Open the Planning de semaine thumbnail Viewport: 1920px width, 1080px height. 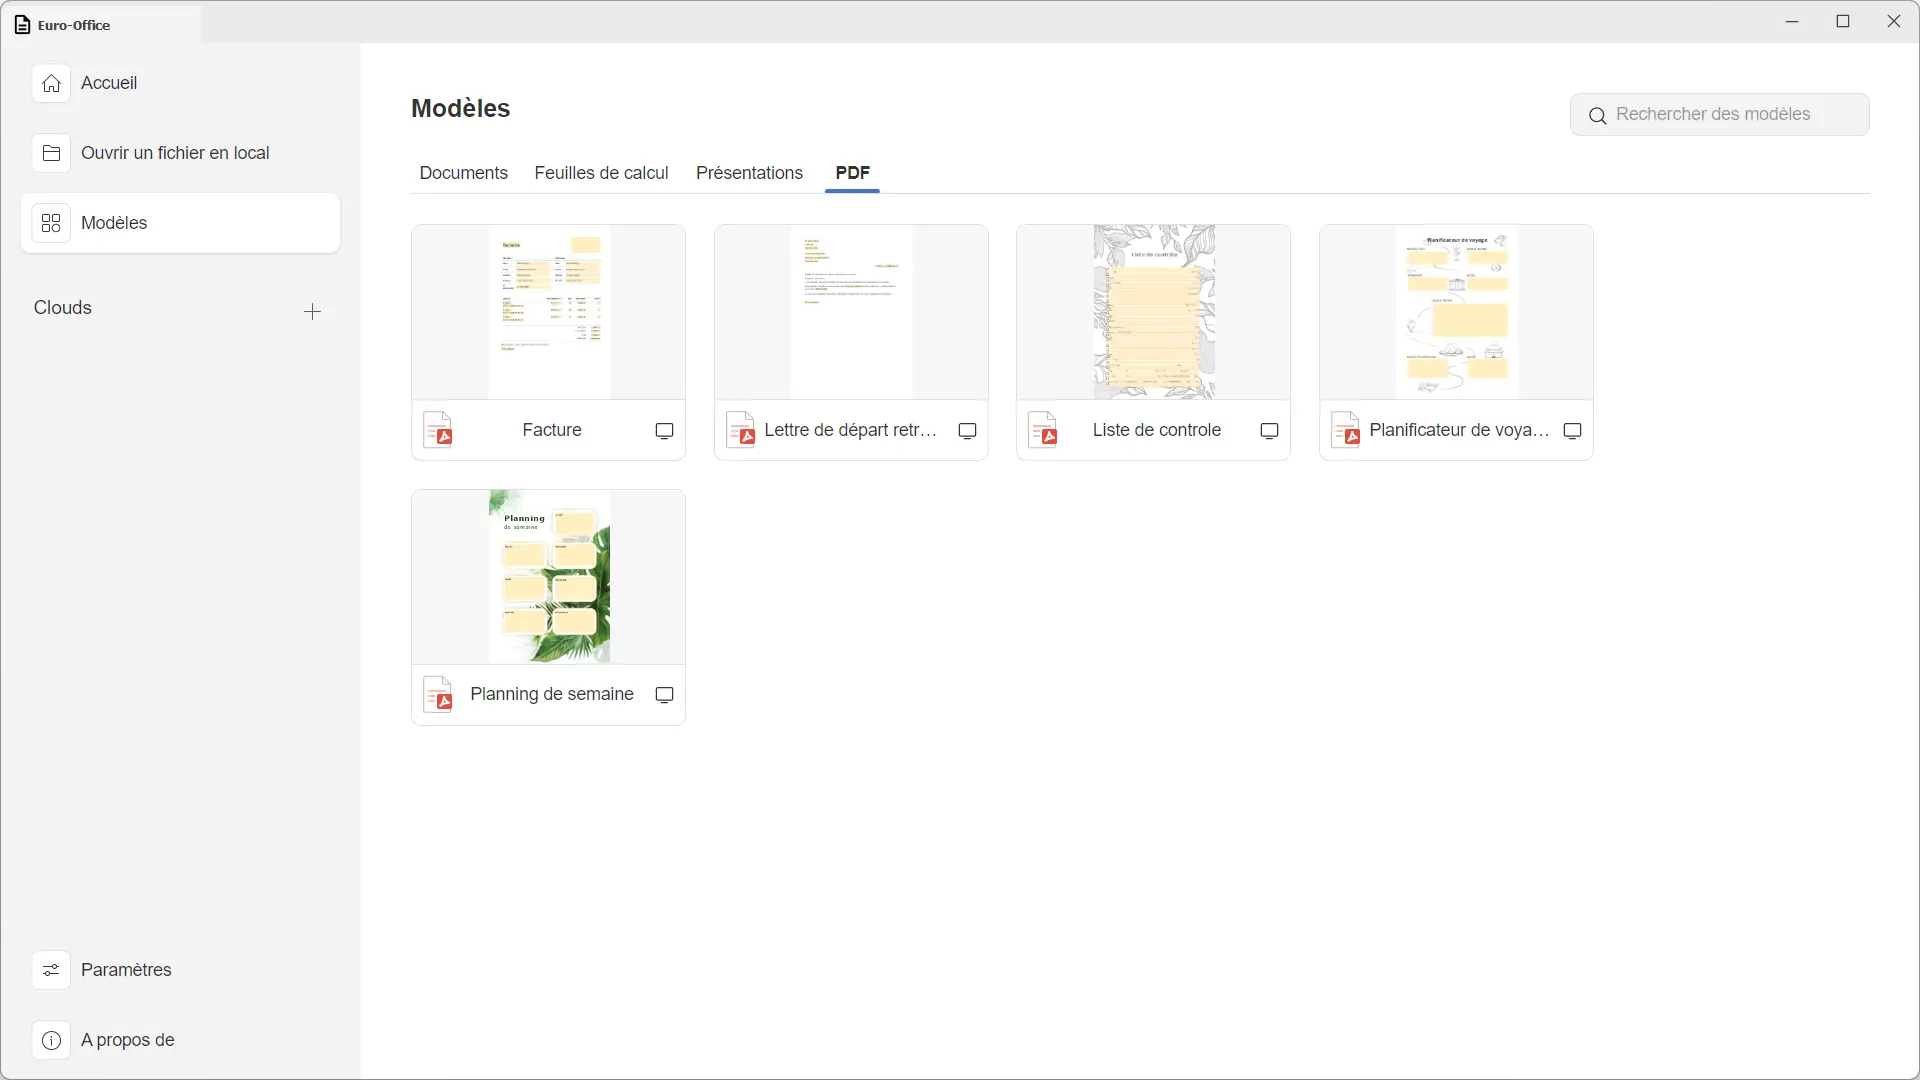click(548, 577)
